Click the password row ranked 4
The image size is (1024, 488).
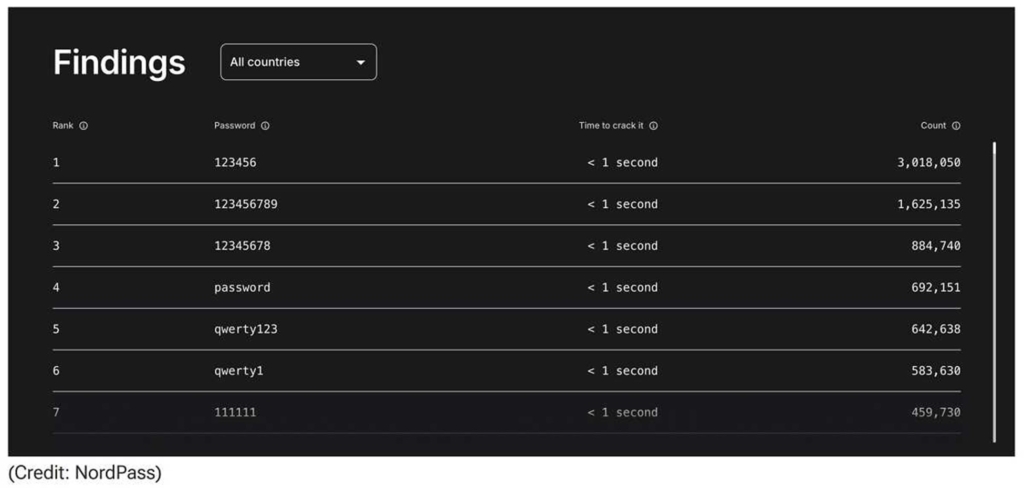coord(507,287)
